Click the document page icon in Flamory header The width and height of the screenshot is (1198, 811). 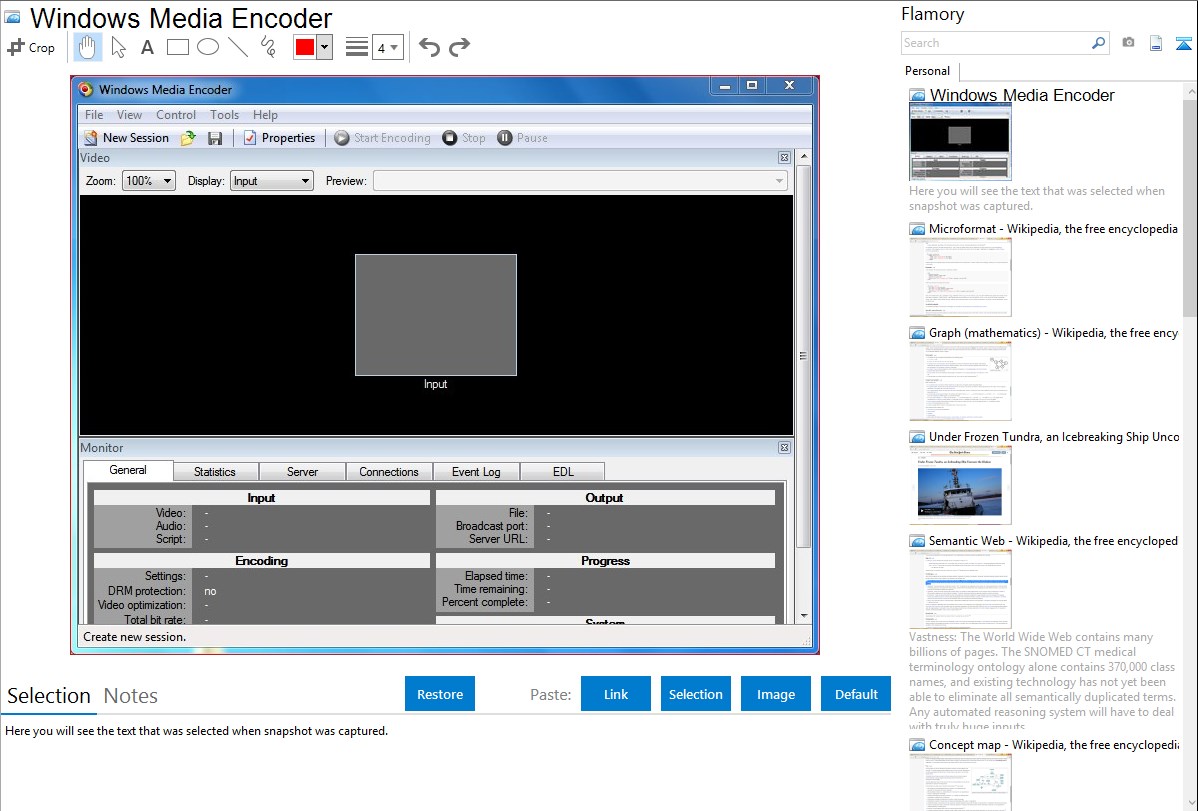pos(1156,43)
